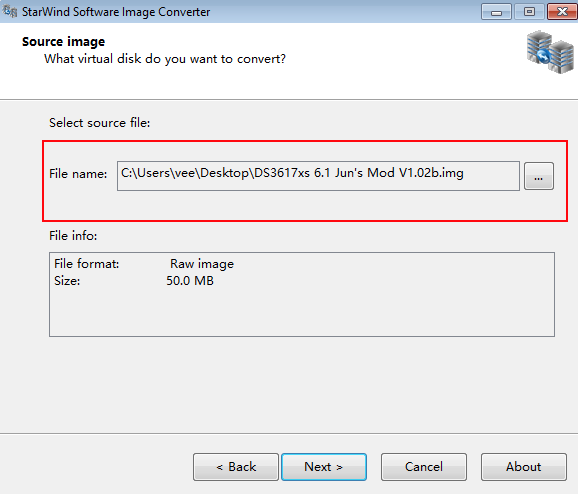
Task: Go to the next step with Next
Action: 324,467
